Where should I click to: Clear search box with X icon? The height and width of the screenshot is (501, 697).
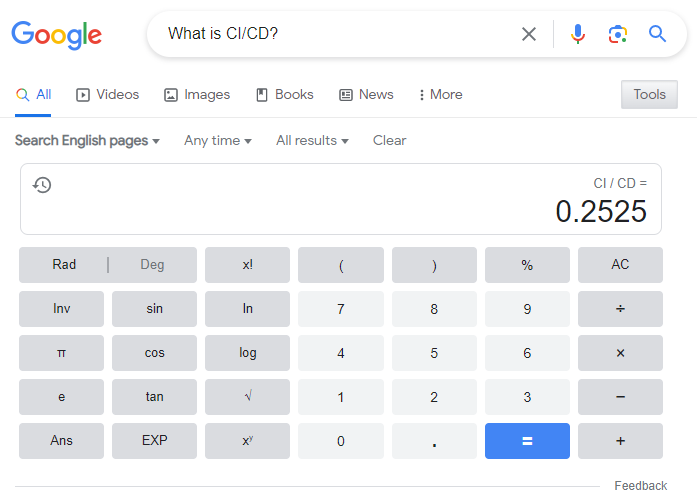[x=529, y=34]
